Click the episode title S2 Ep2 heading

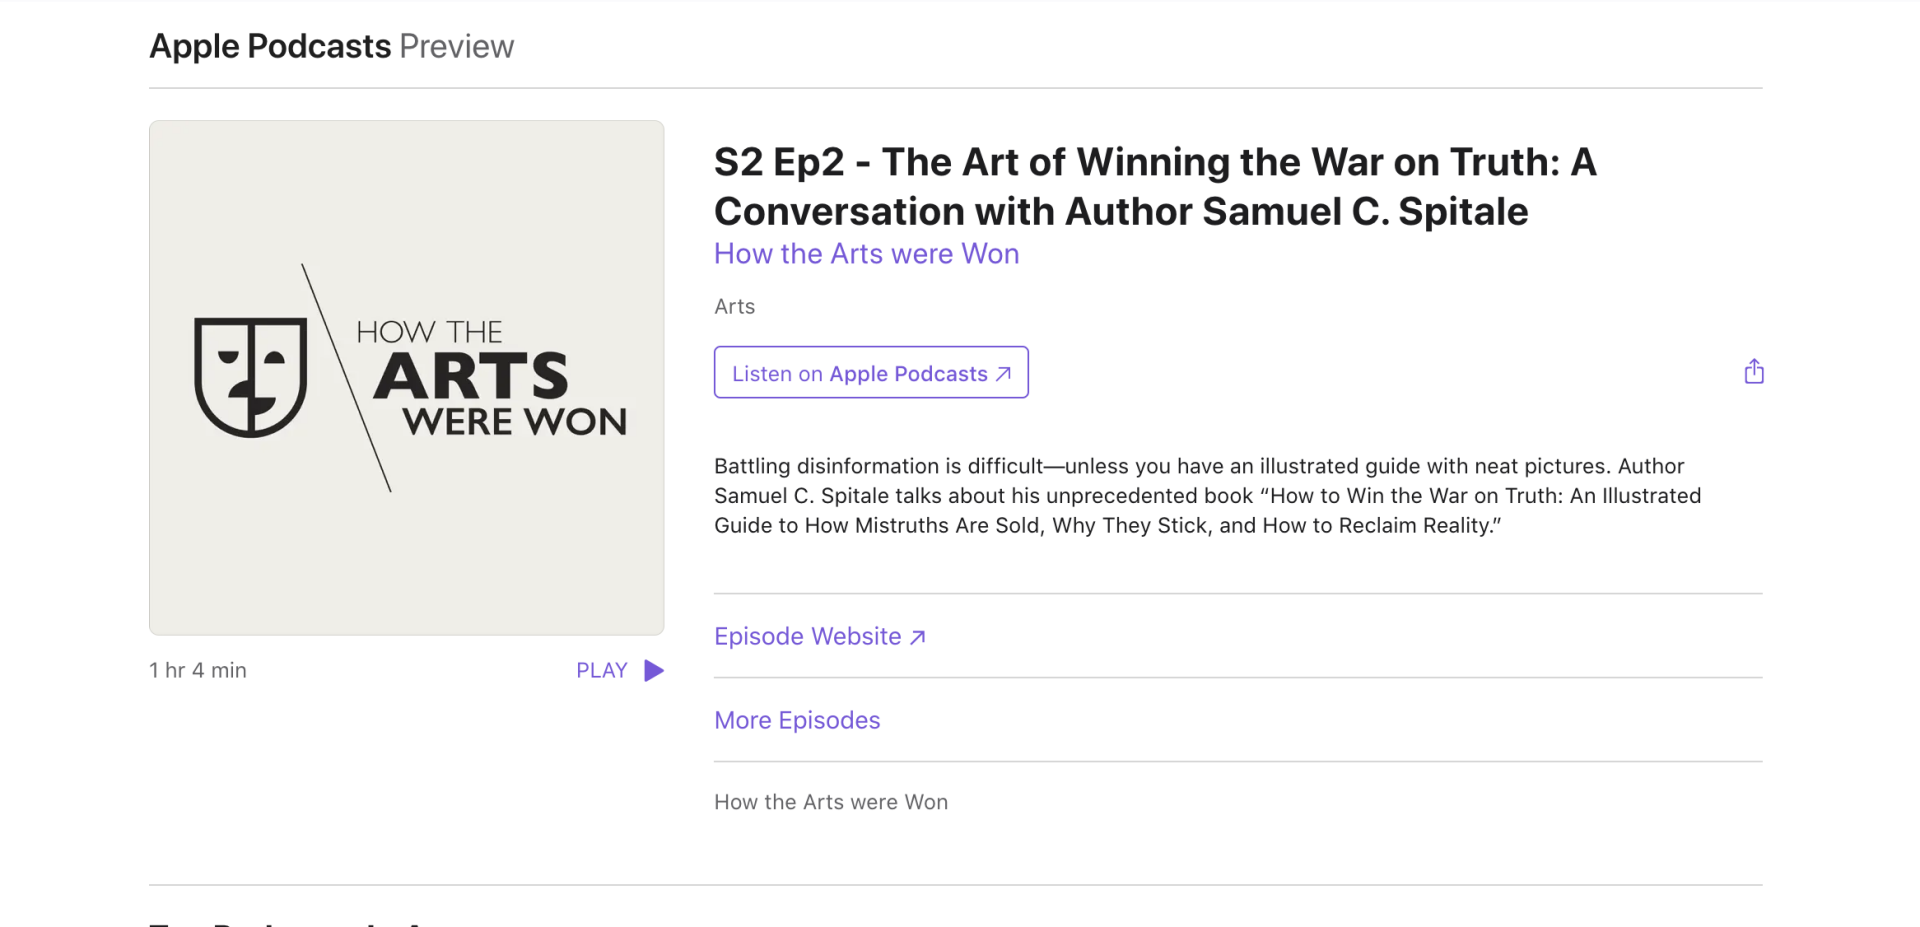click(x=1155, y=187)
